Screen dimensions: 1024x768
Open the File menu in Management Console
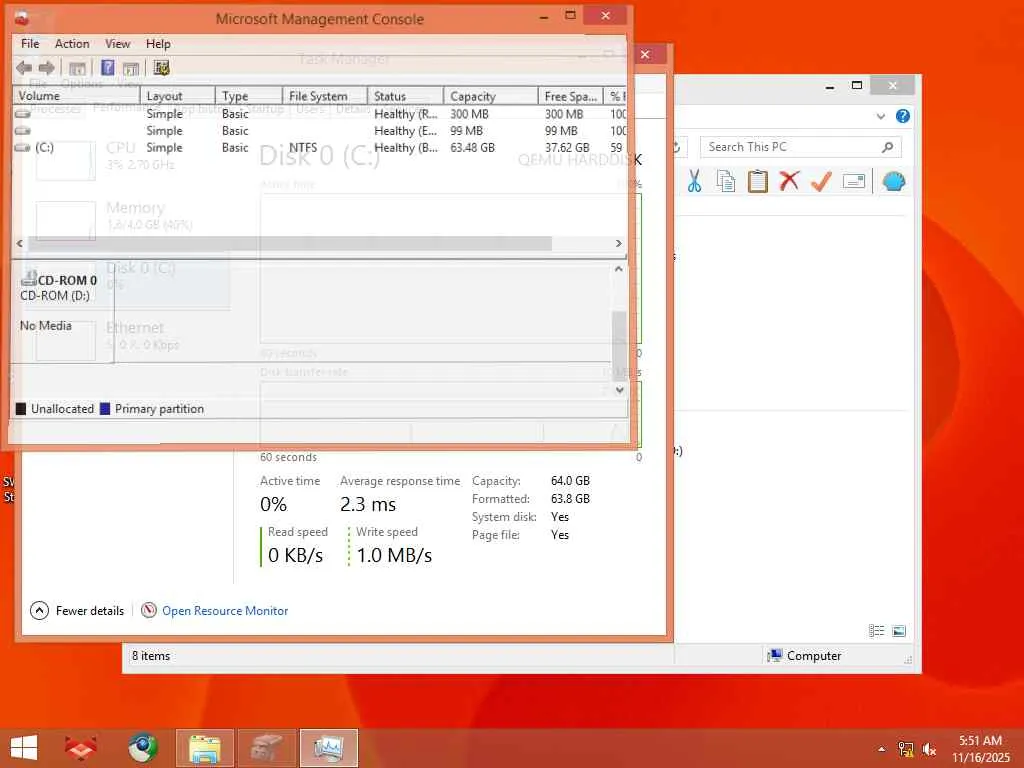[x=30, y=44]
